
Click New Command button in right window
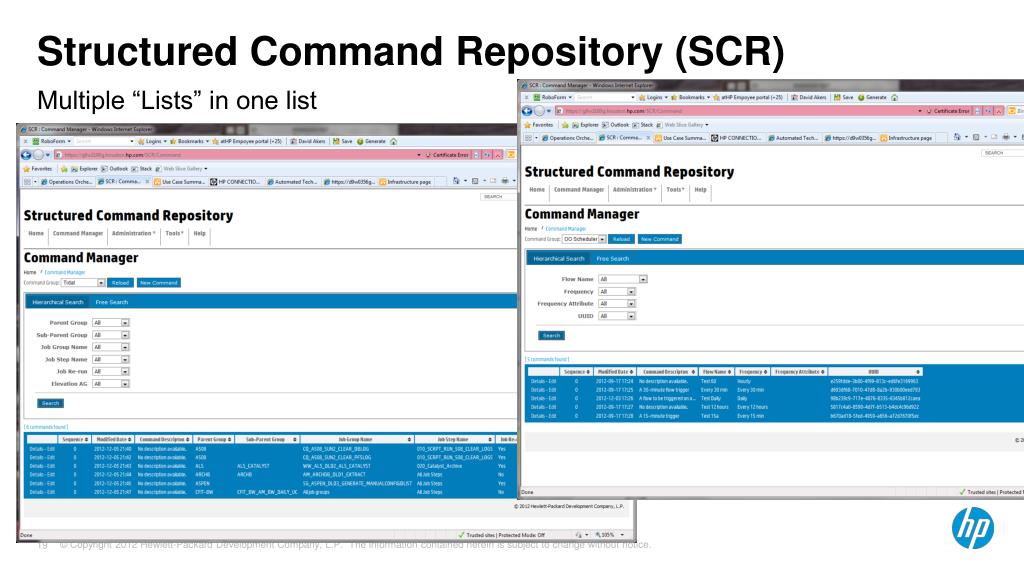point(660,239)
